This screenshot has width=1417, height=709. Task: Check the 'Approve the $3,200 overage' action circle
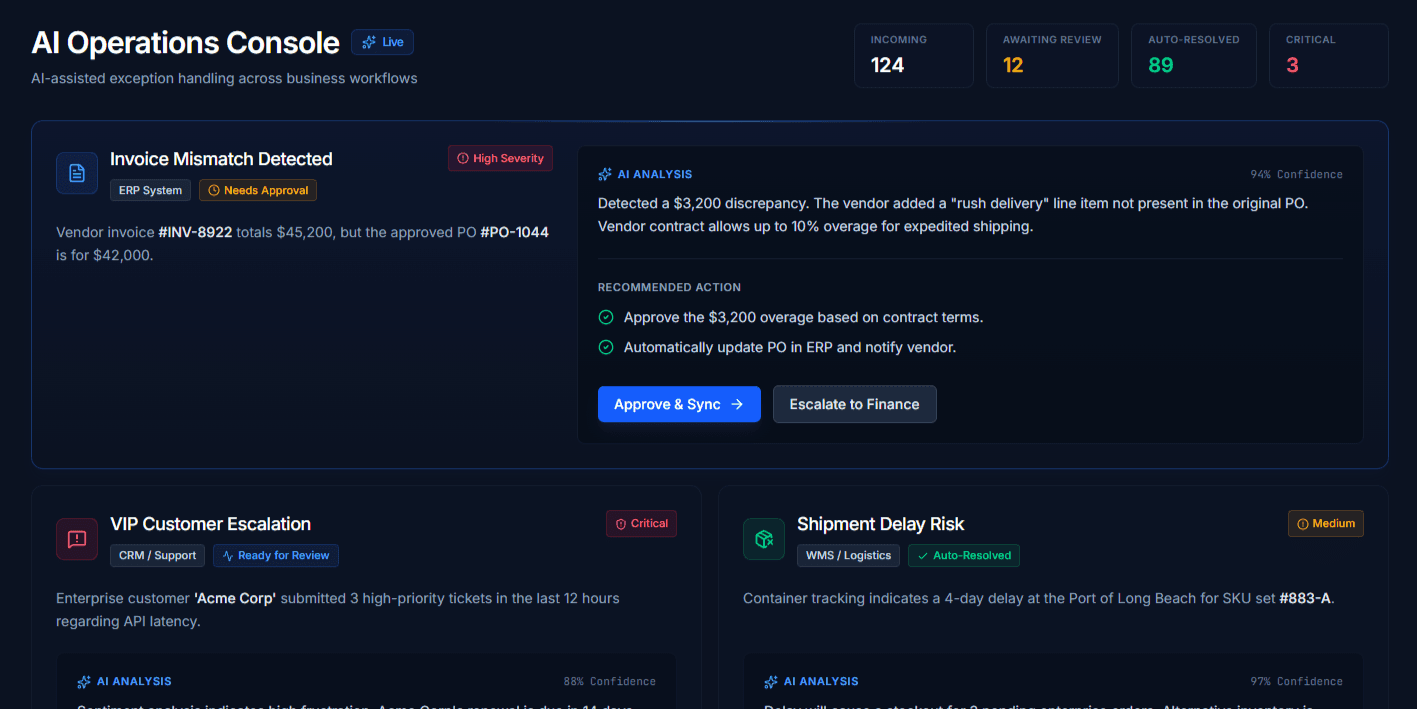[x=605, y=316]
